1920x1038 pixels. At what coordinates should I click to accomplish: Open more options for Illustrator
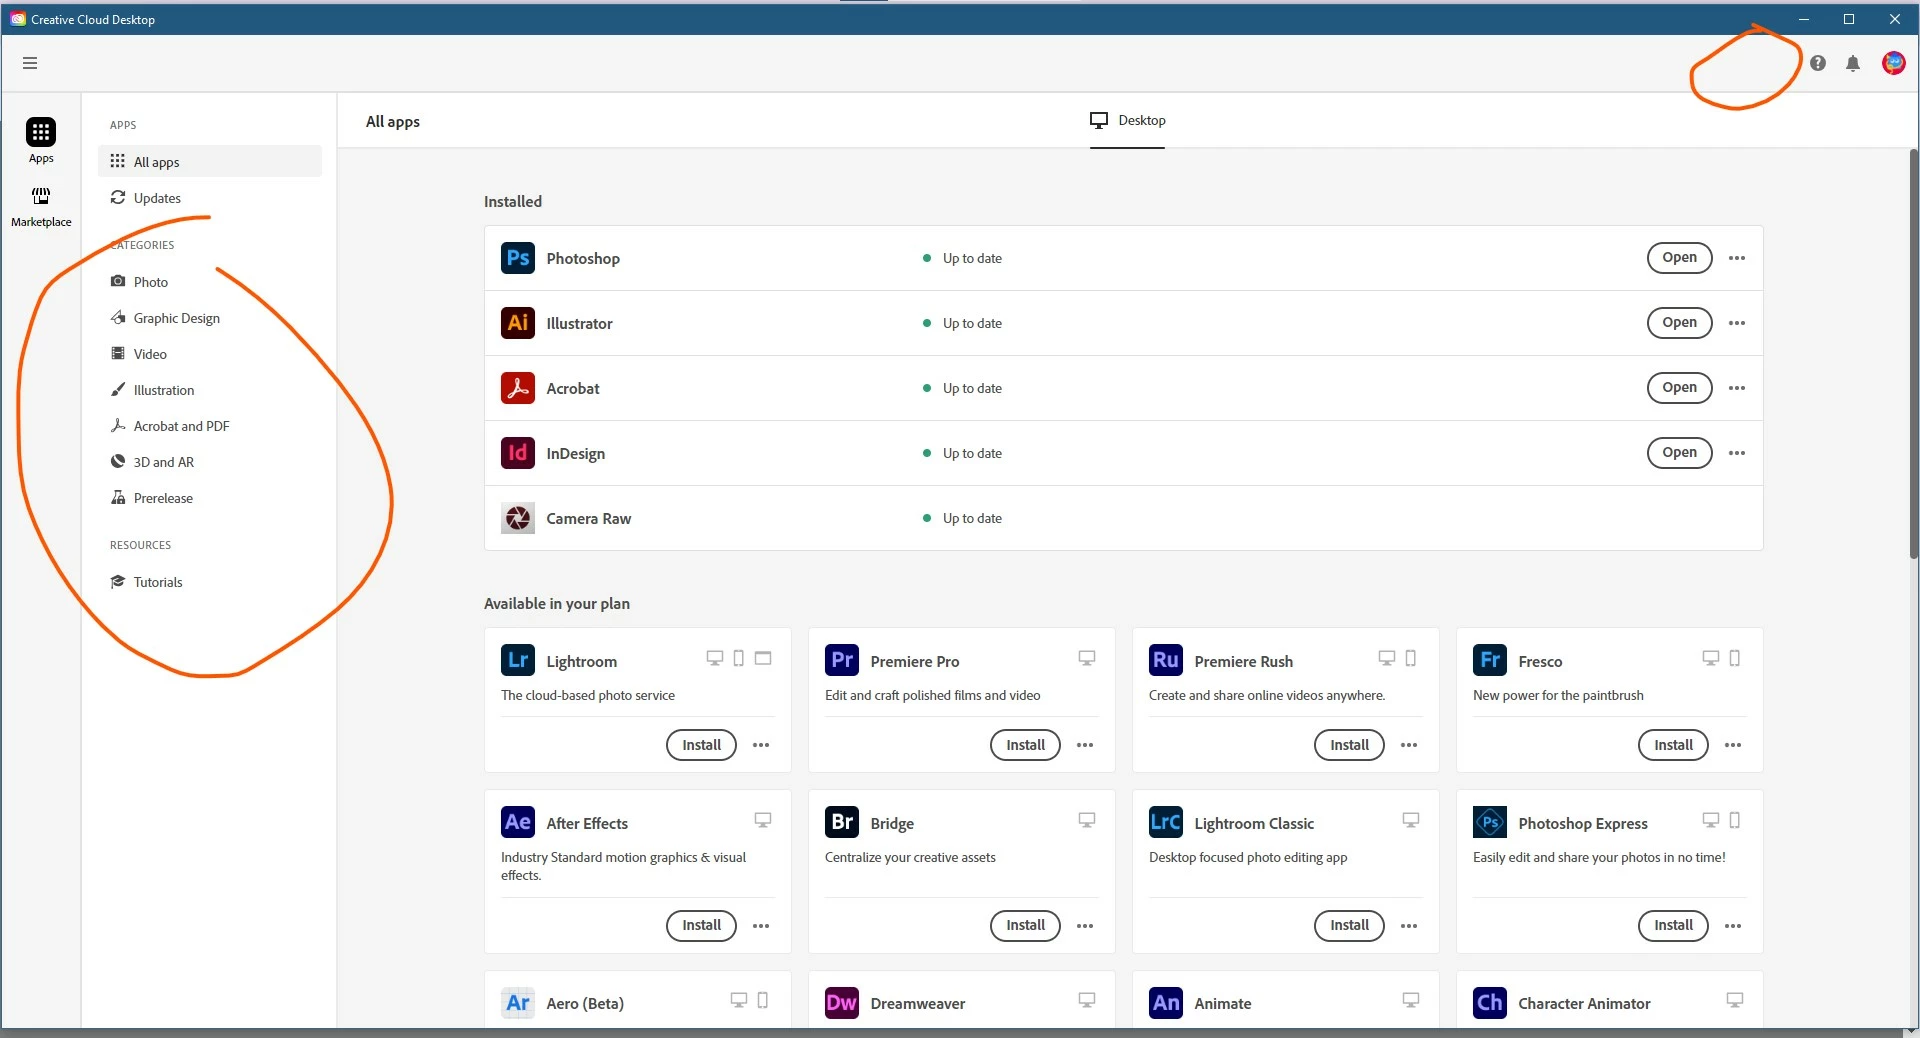coord(1737,323)
